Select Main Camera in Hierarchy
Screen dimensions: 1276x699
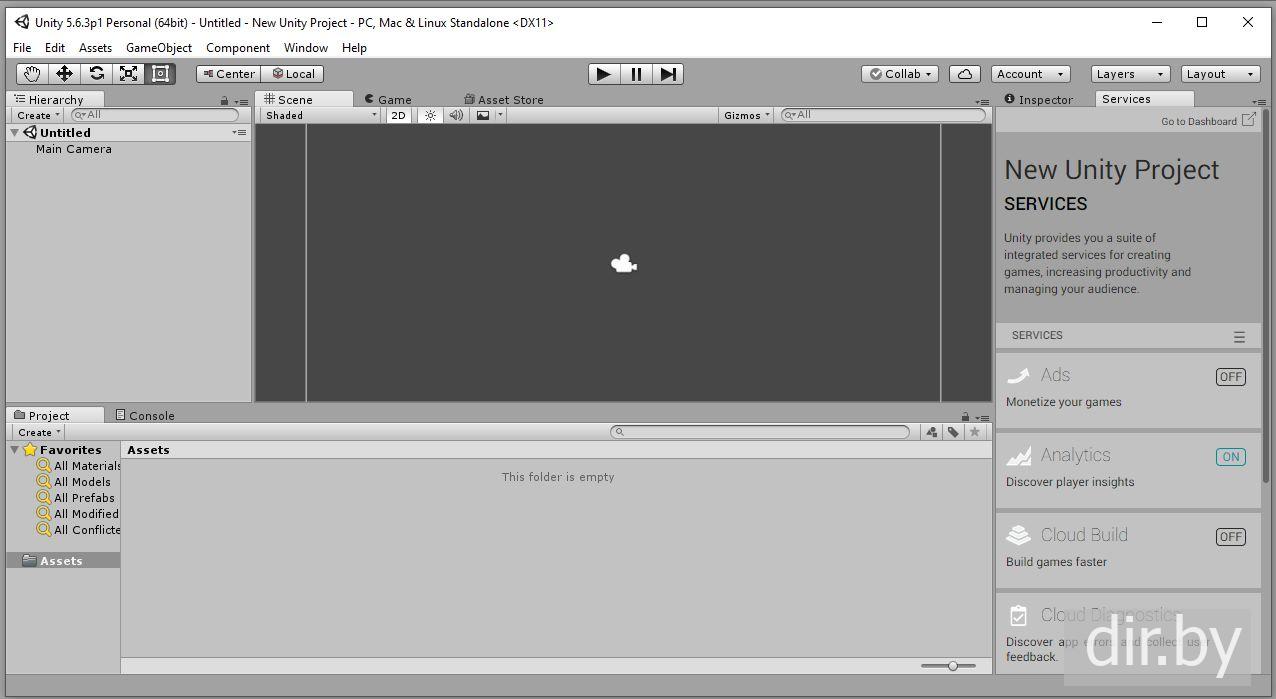click(74, 149)
